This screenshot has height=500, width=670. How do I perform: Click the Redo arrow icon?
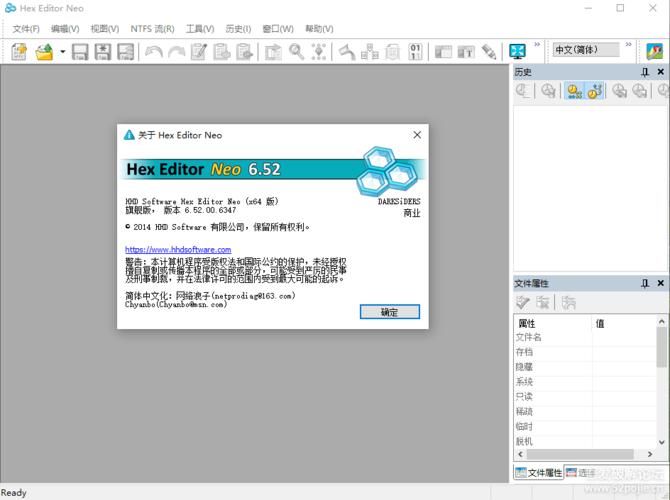click(x=176, y=52)
